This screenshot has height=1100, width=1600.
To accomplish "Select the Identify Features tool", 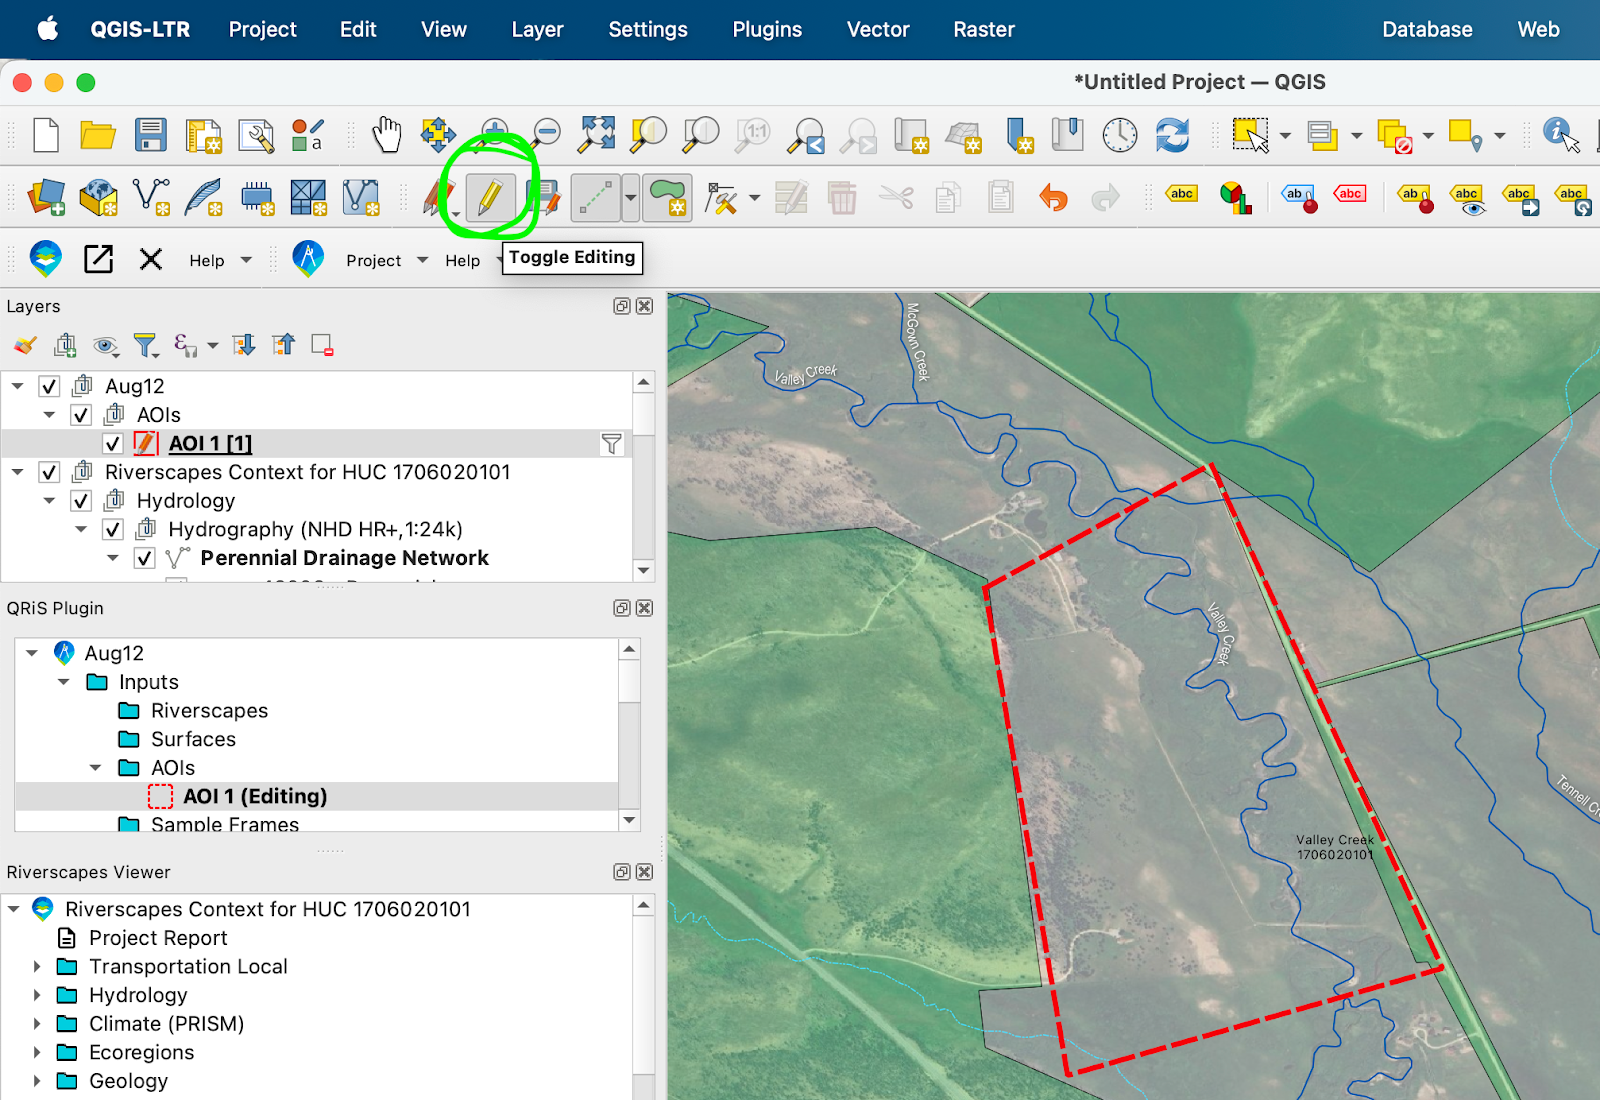I will [1561, 135].
